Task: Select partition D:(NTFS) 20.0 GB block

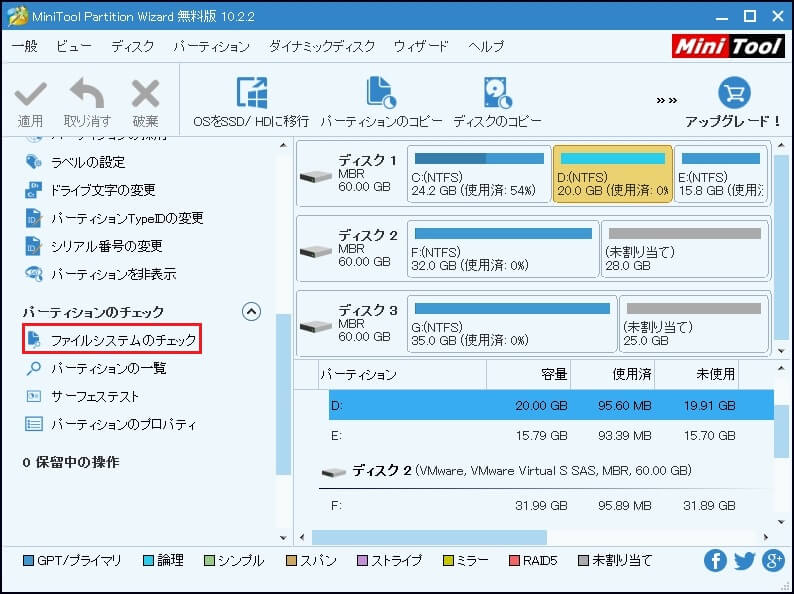Action: 613,174
